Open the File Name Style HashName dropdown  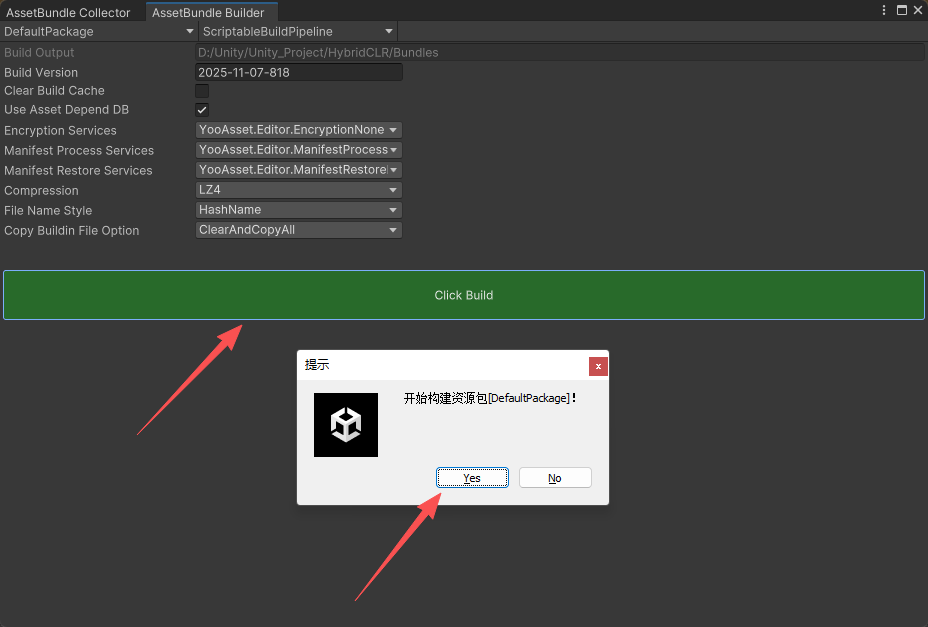click(x=298, y=210)
